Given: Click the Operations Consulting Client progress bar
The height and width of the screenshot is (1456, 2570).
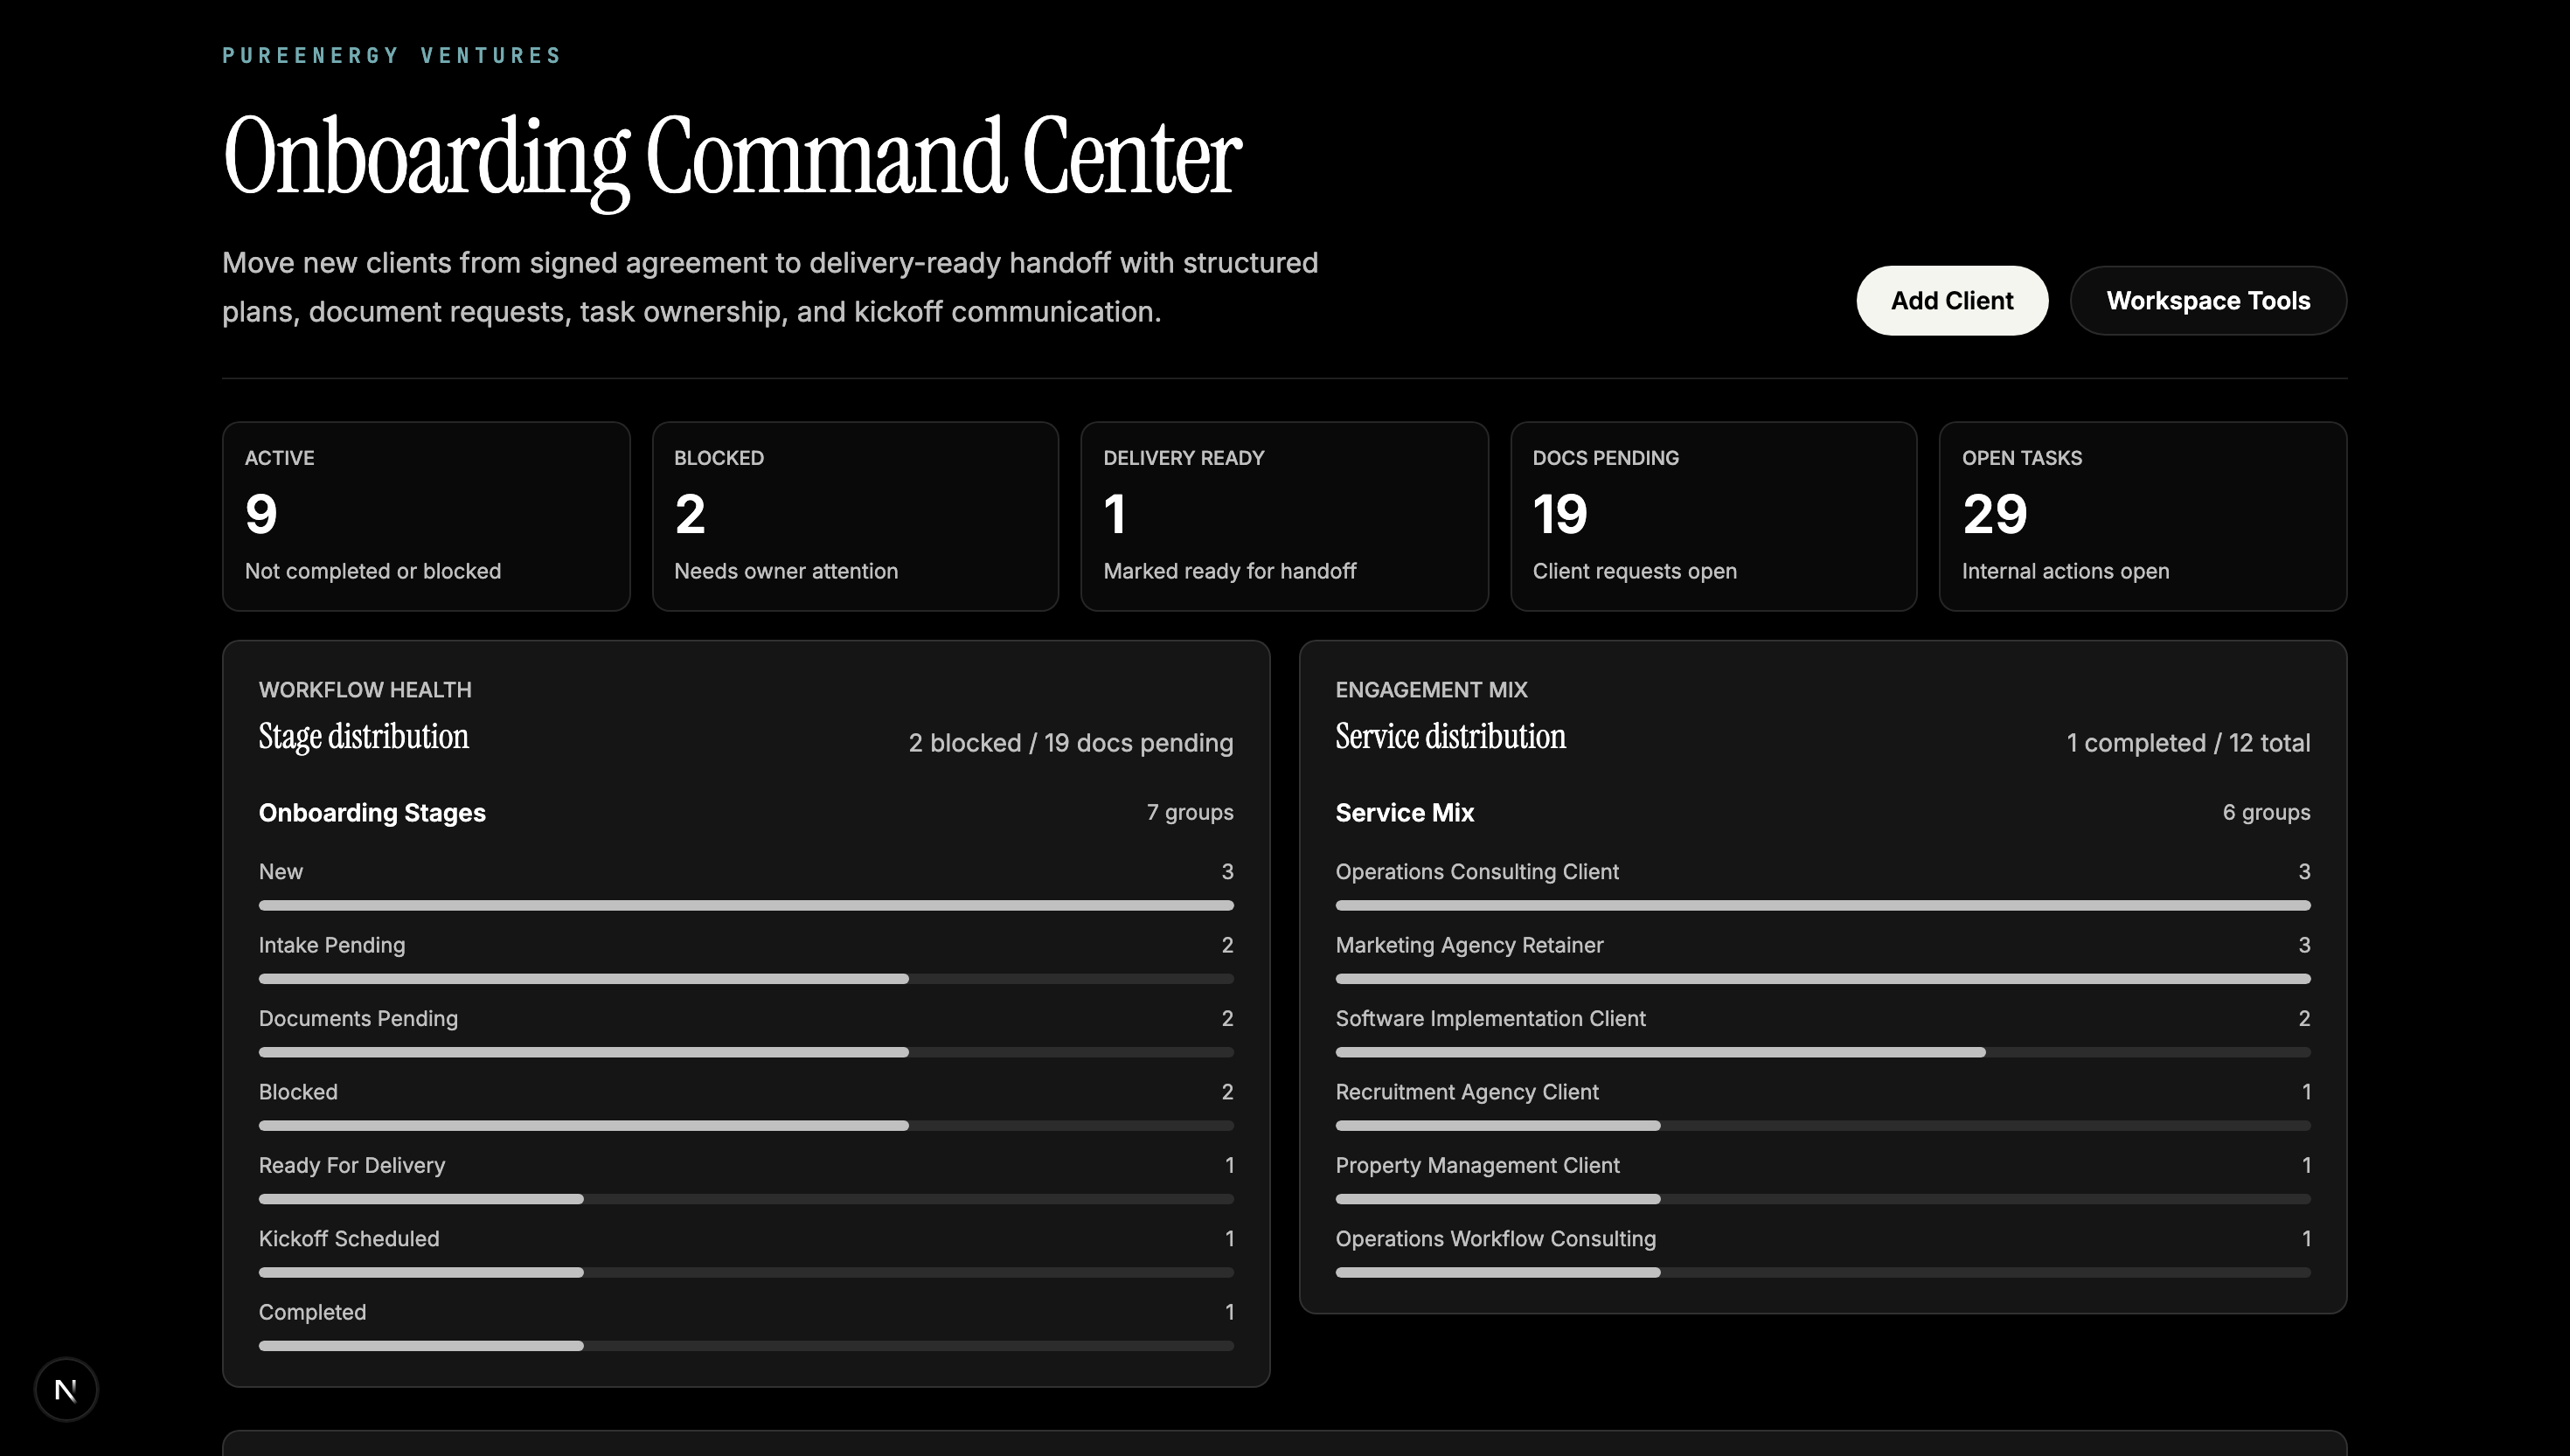Looking at the screenshot, I should [x=1823, y=905].
